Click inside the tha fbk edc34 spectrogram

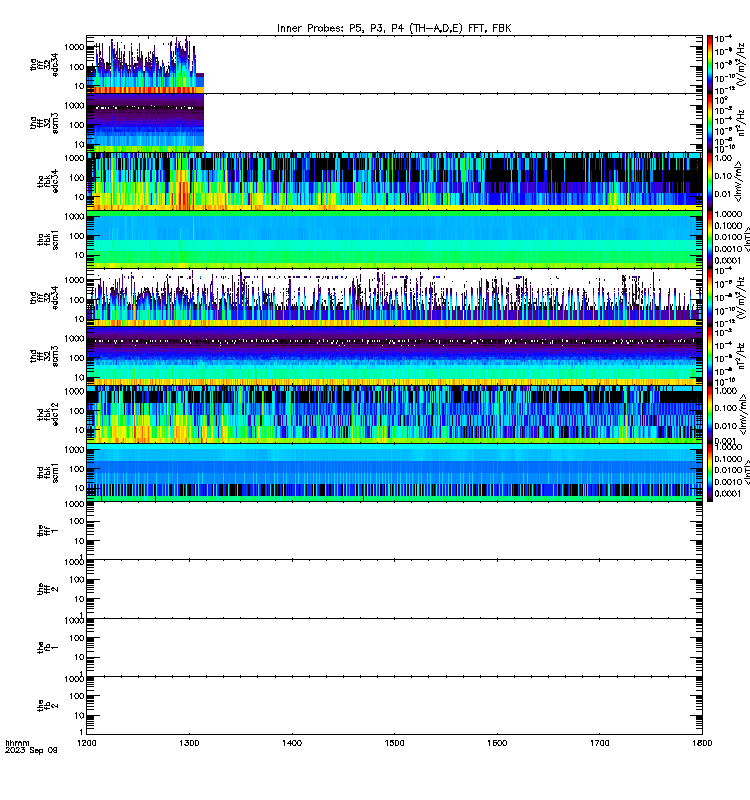(x=394, y=181)
